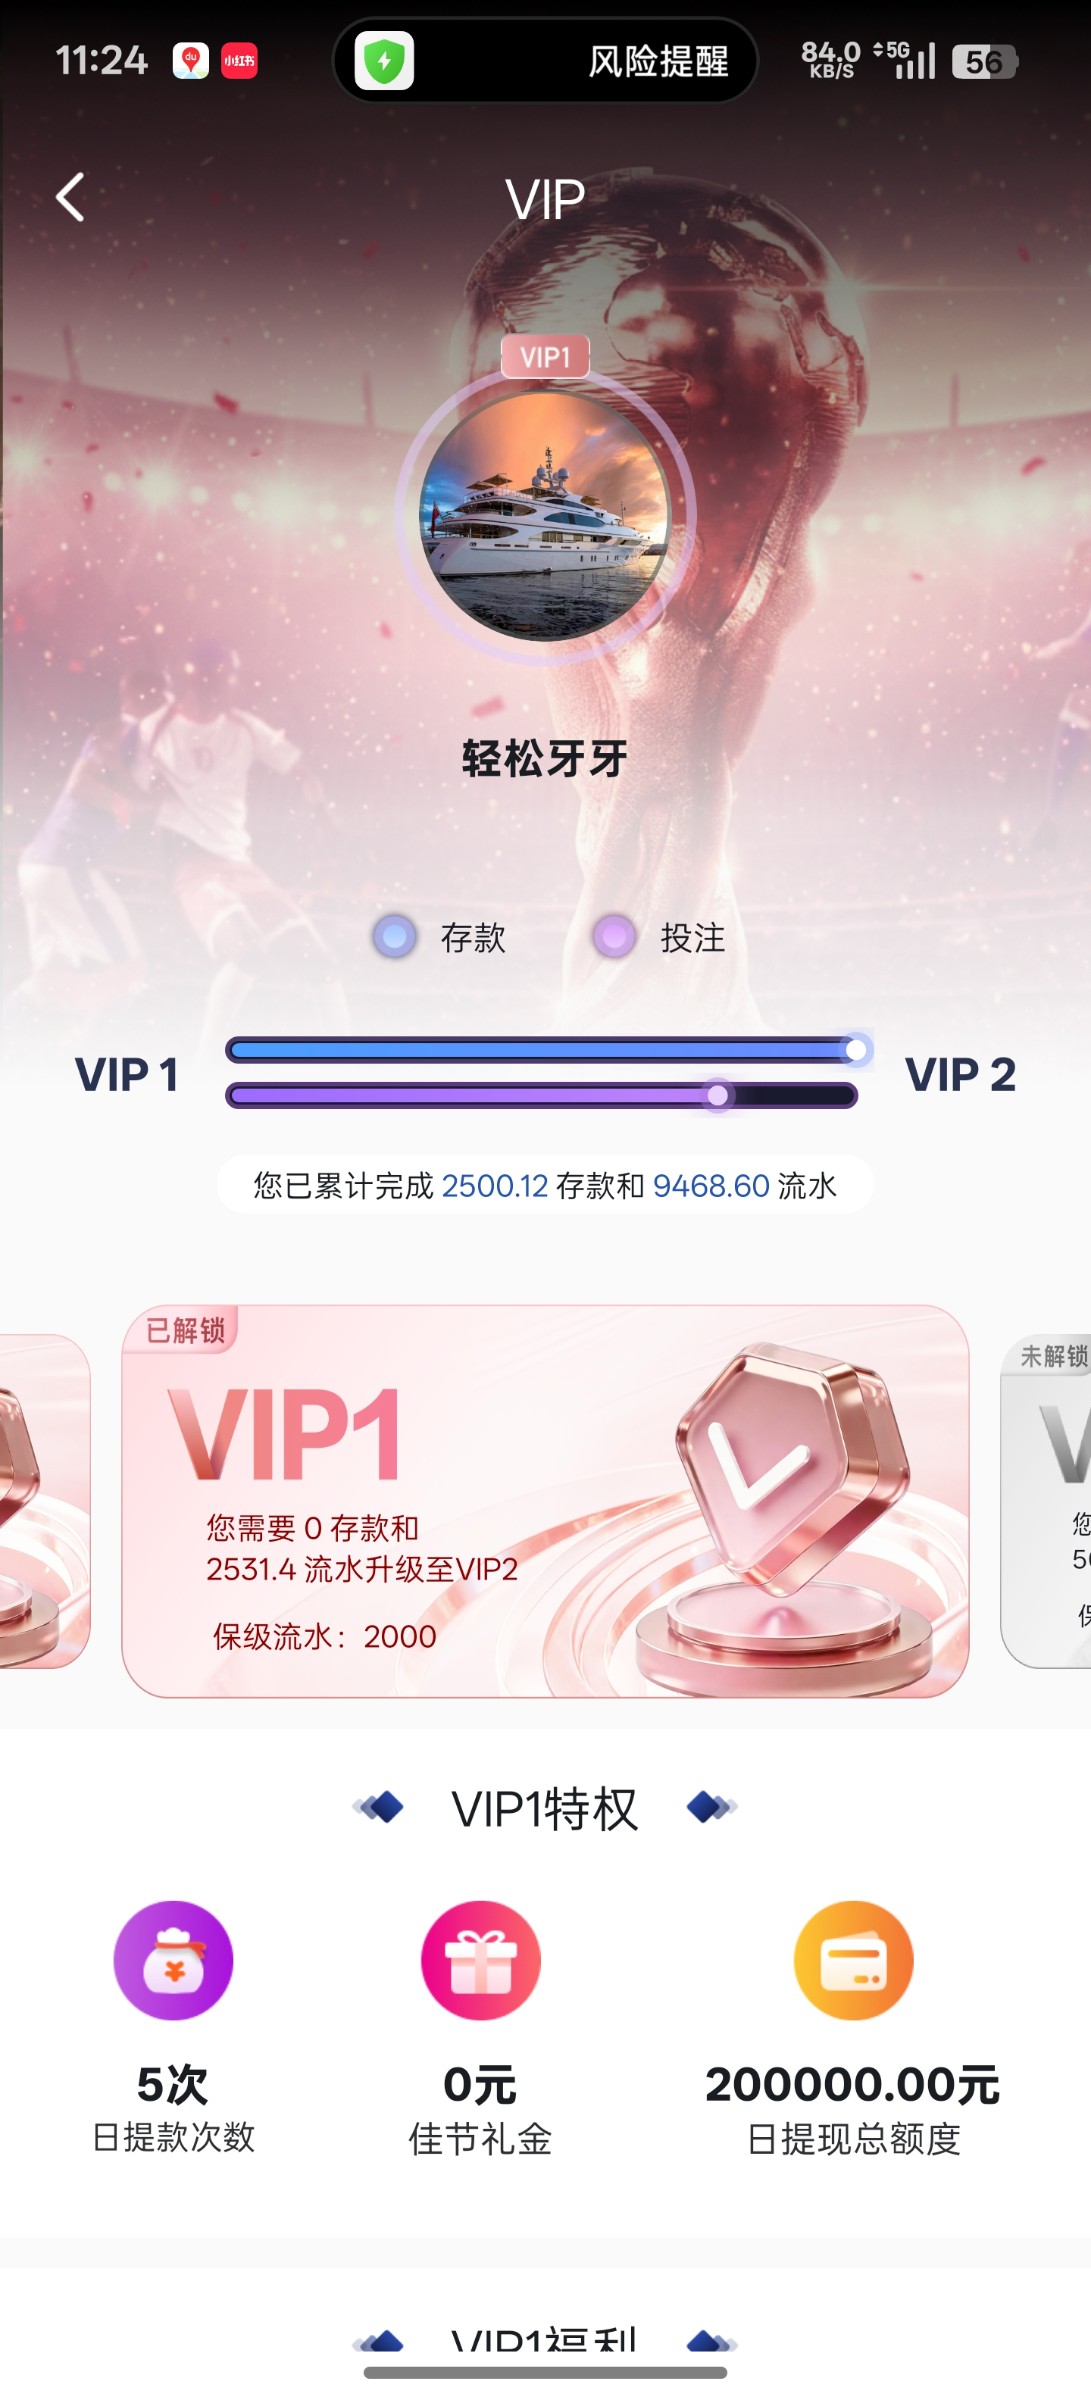The image size is (1091, 2400).
Task: Tap the blue diamond right of VIP1特权
Action: coord(712,1807)
